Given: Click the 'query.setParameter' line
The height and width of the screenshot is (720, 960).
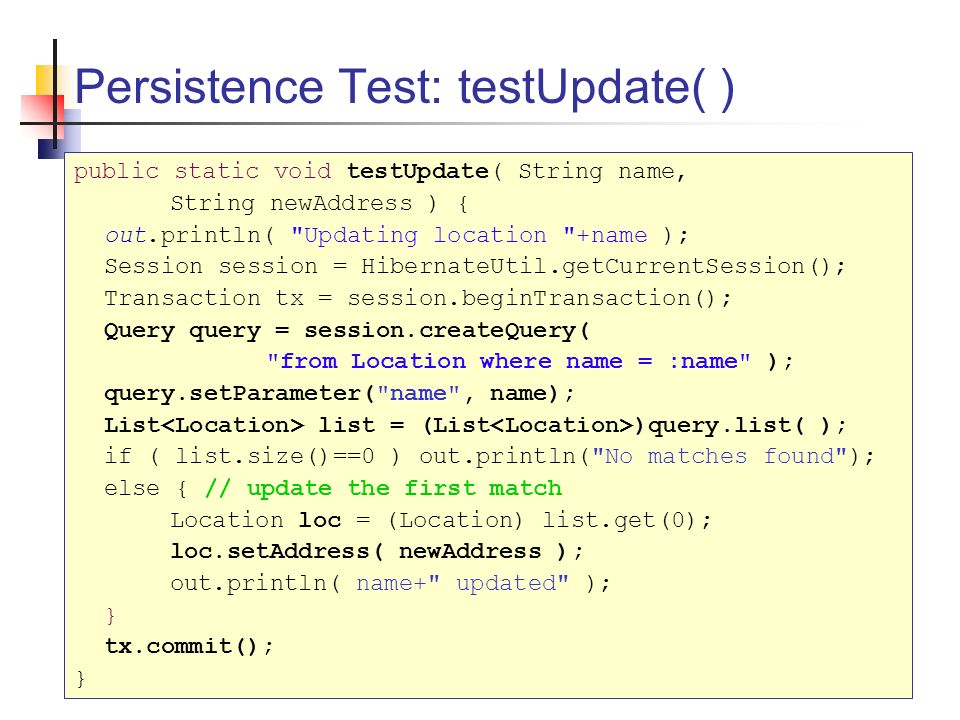Looking at the screenshot, I should tap(339, 393).
